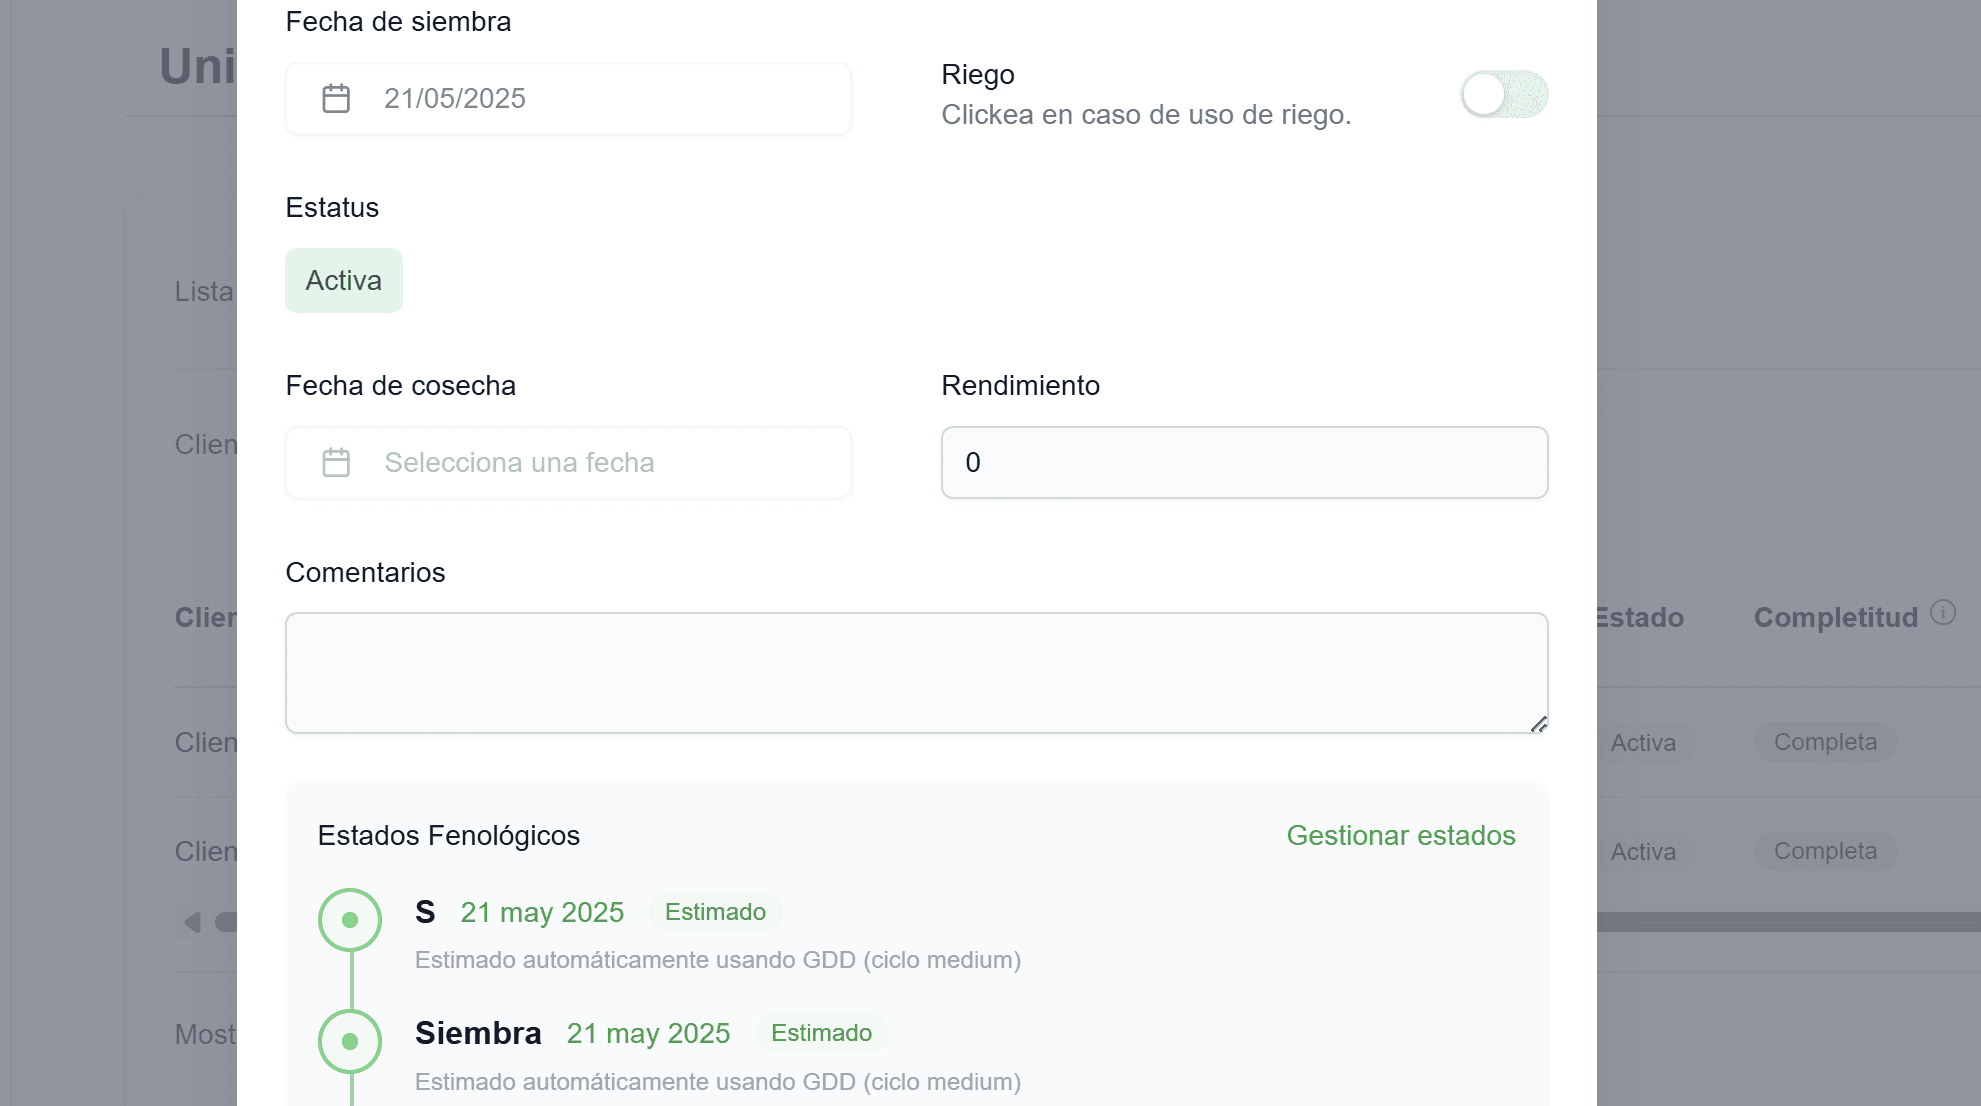Click inside the Comentarios text area

coord(916,673)
